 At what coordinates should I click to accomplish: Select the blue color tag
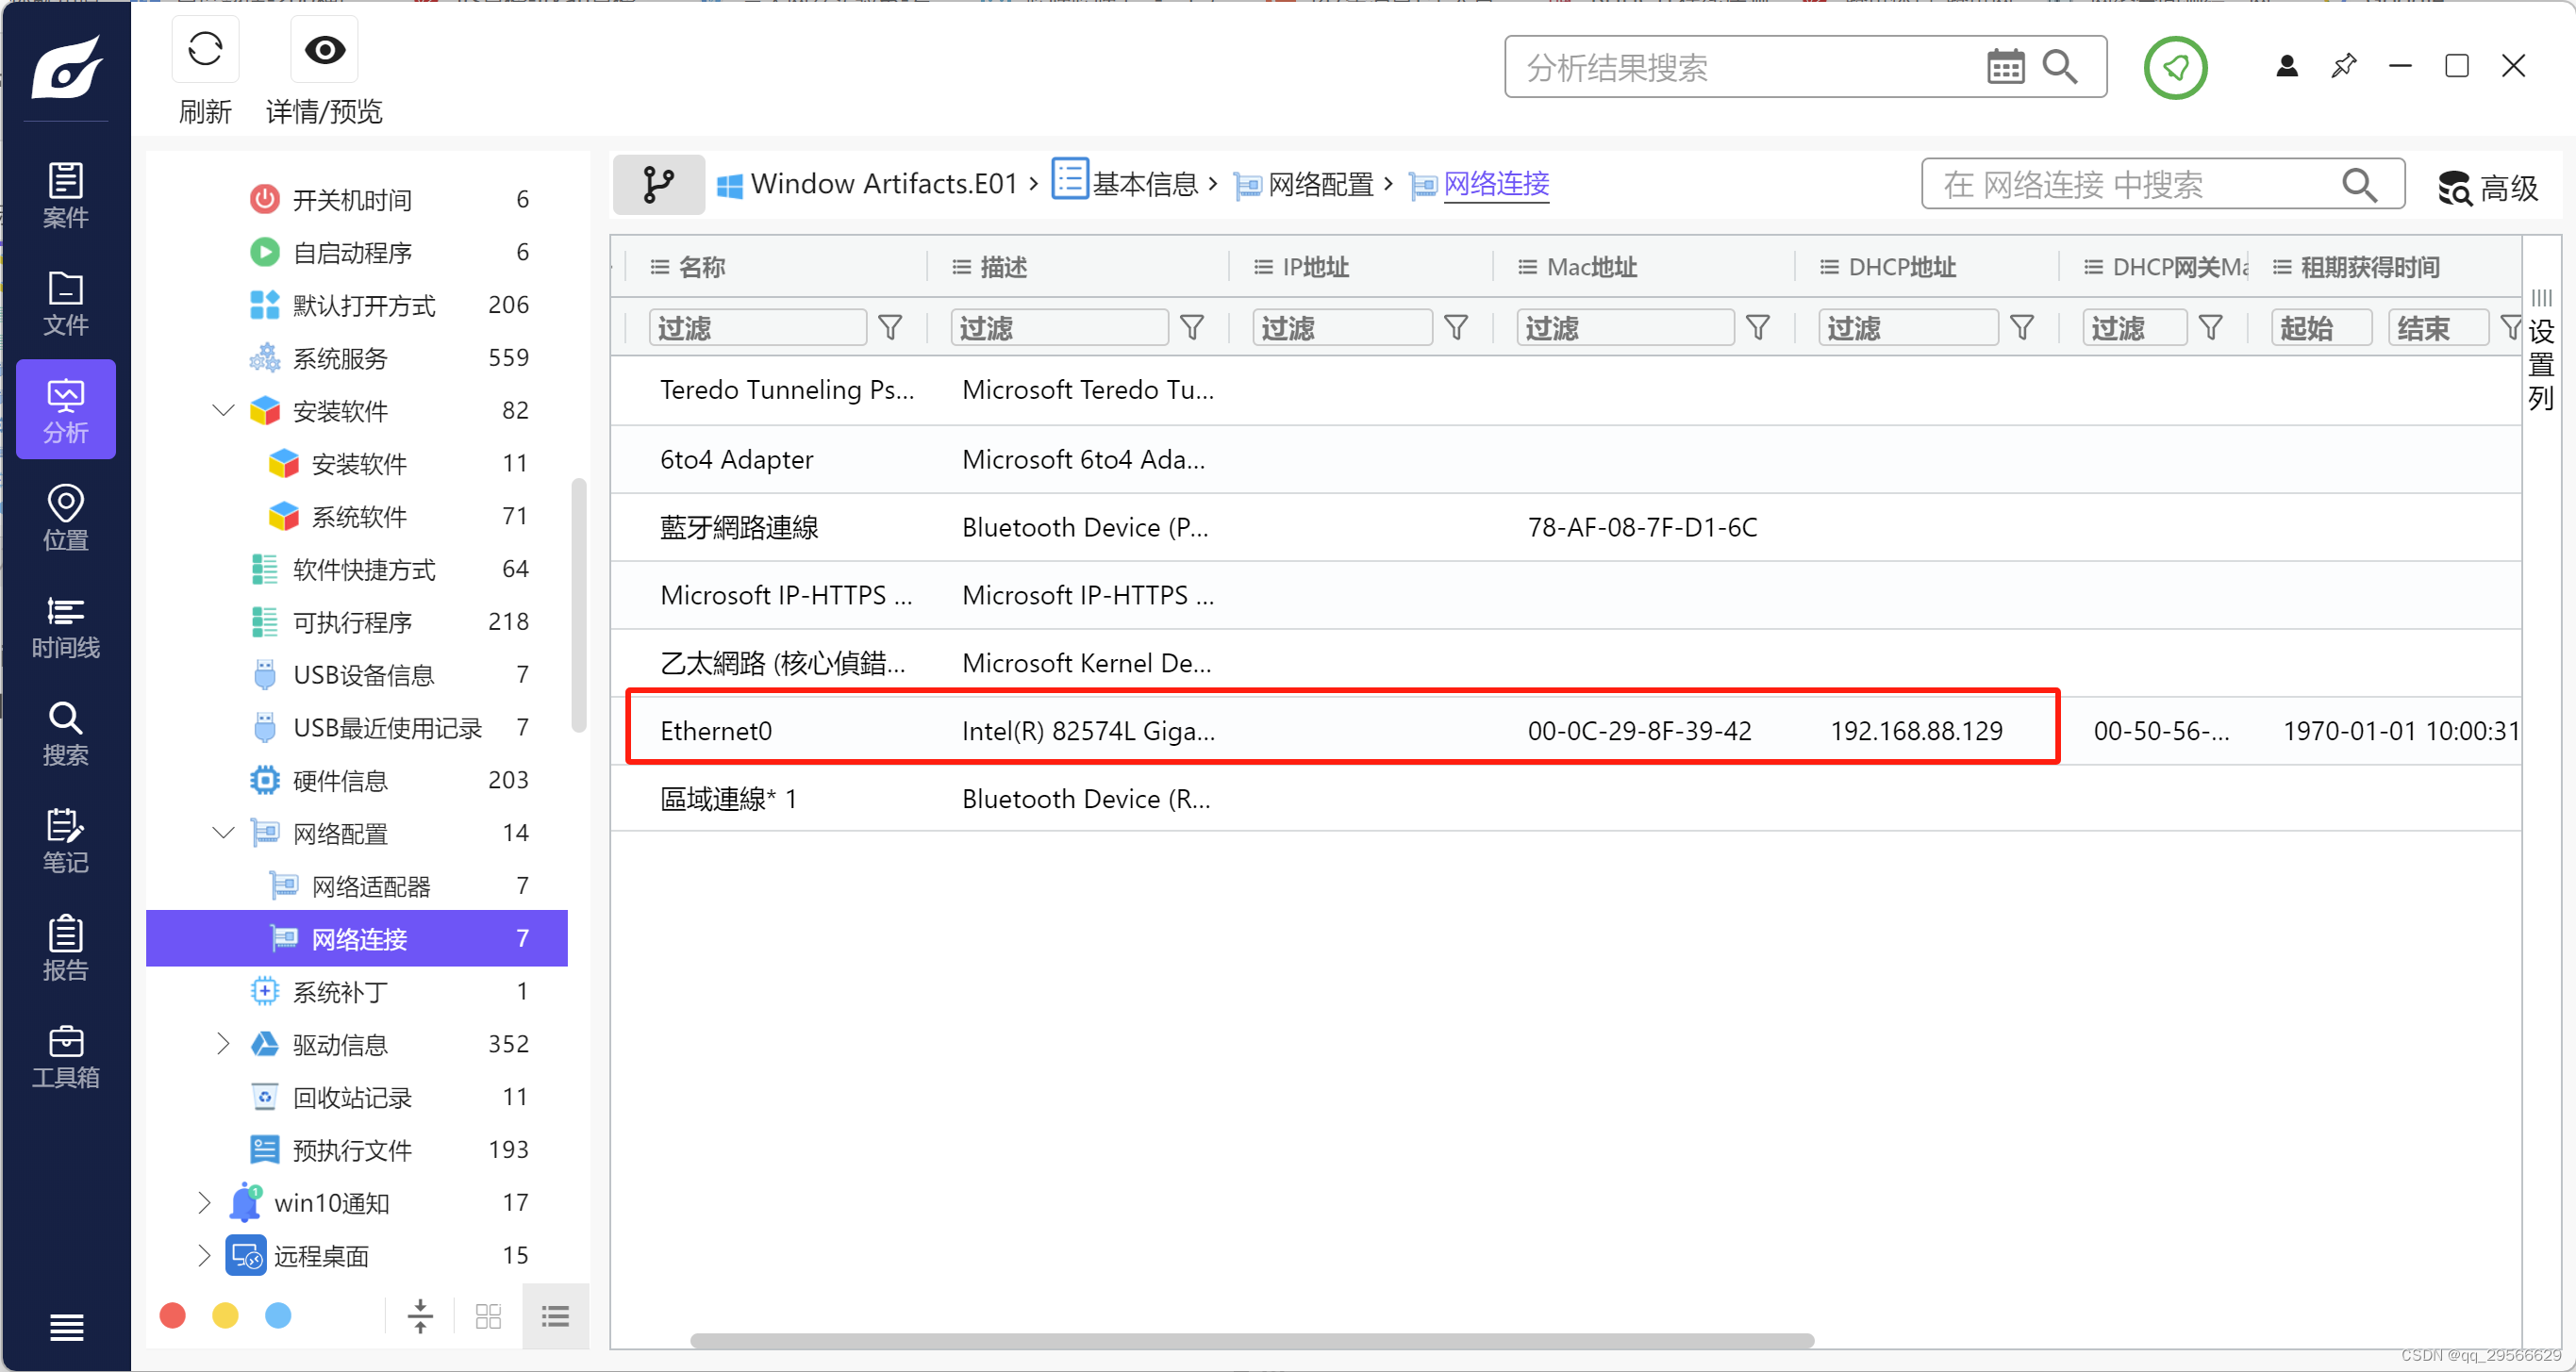278,1315
